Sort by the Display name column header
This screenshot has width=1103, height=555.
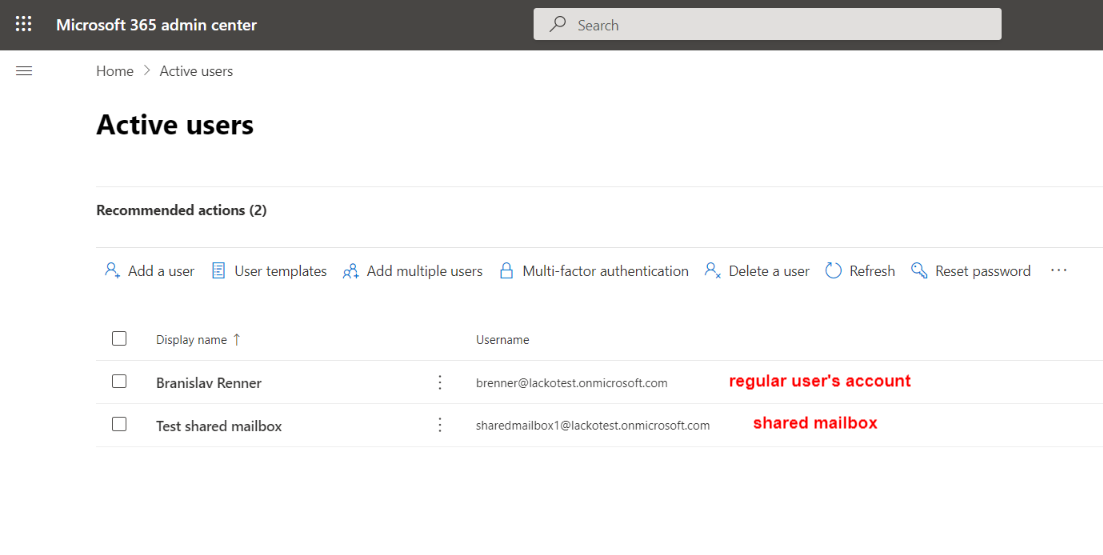coord(191,340)
